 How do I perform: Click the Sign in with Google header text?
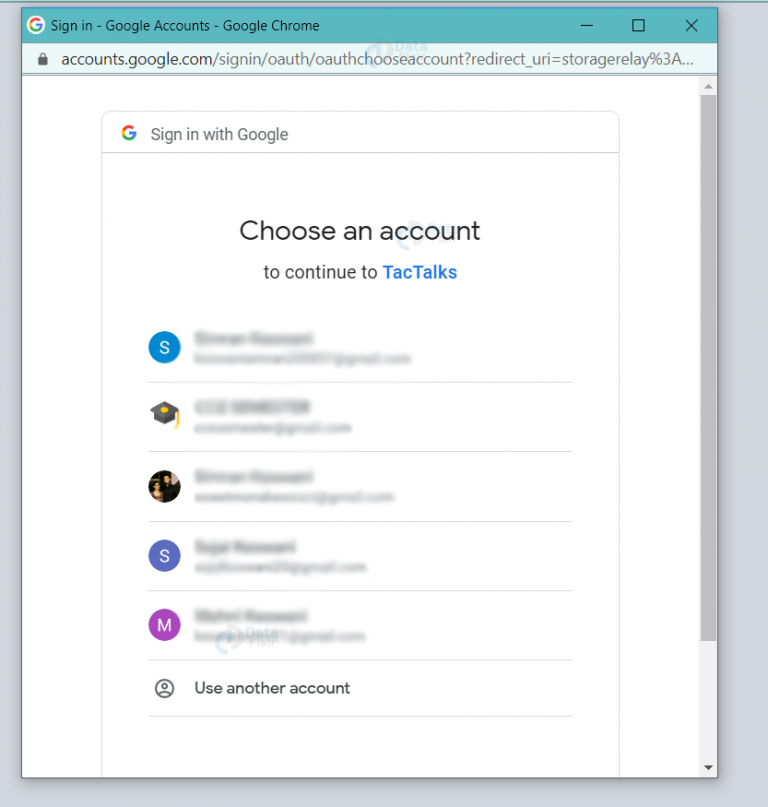click(x=219, y=134)
